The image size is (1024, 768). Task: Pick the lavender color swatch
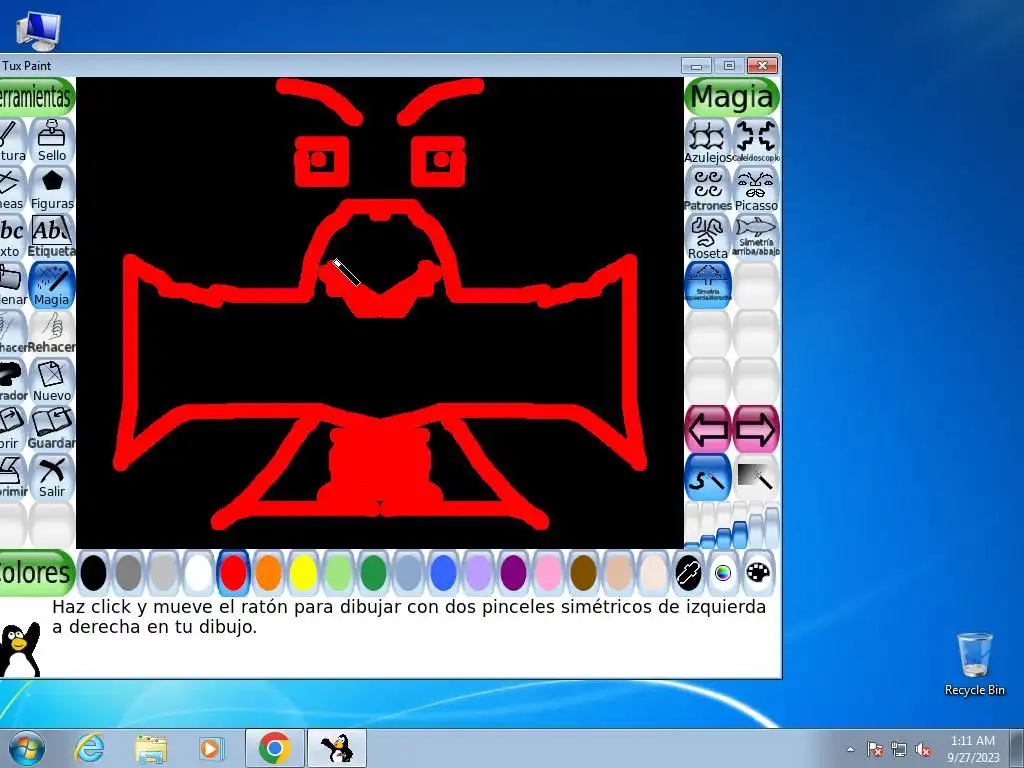point(478,573)
